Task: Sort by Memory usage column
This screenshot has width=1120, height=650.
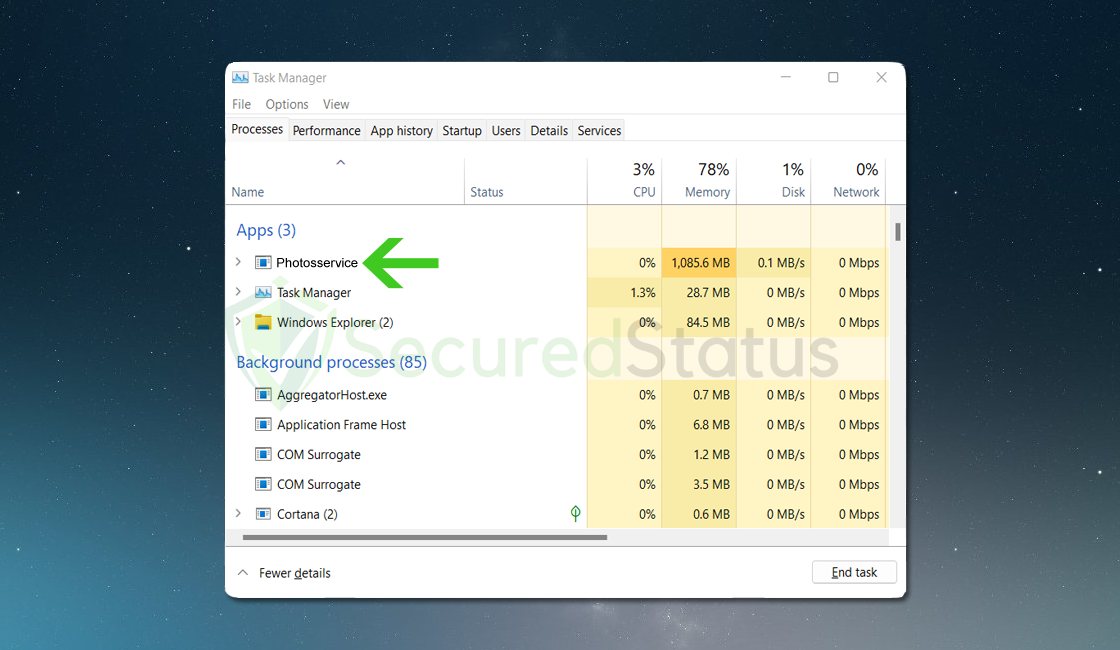Action: [699, 181]
